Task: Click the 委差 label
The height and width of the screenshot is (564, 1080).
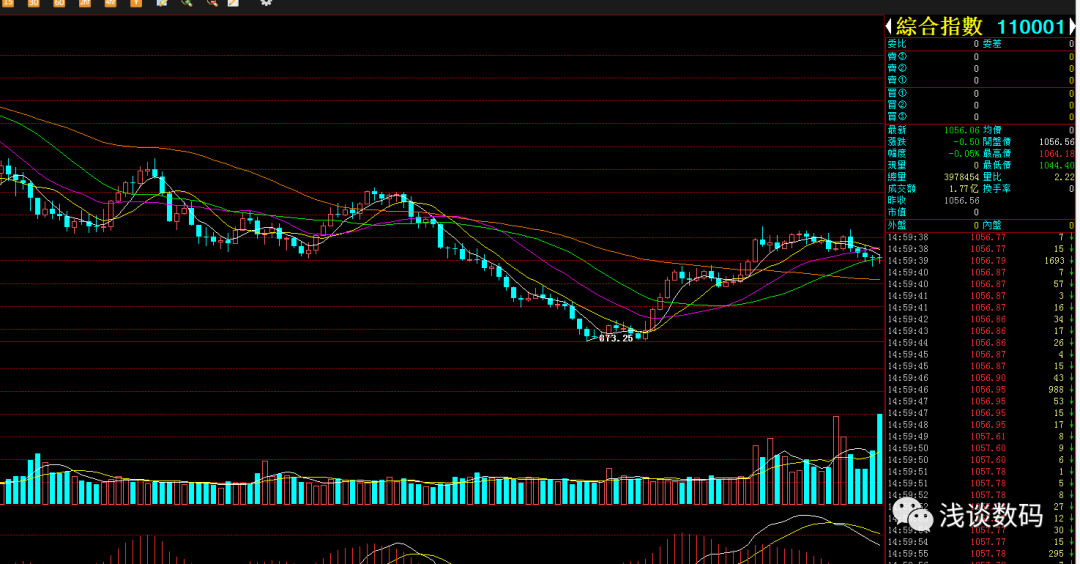Action: coord(992,43)
